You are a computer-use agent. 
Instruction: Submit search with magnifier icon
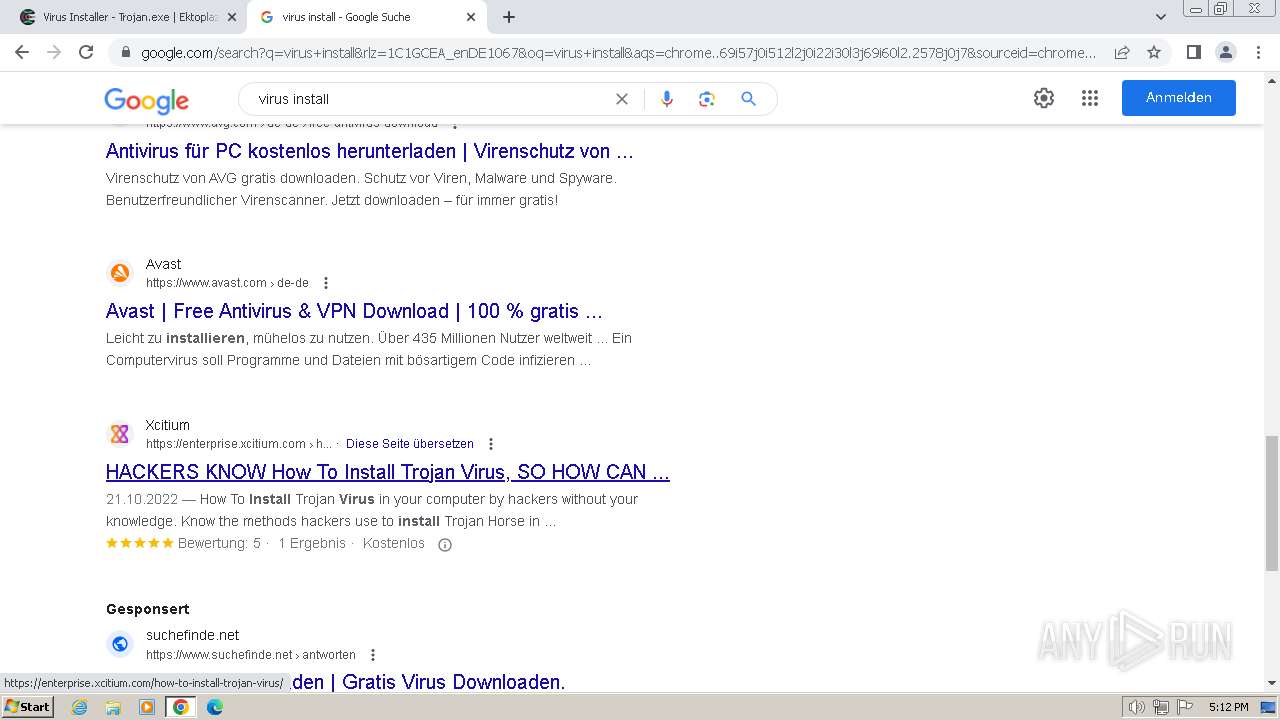point(748,99)
